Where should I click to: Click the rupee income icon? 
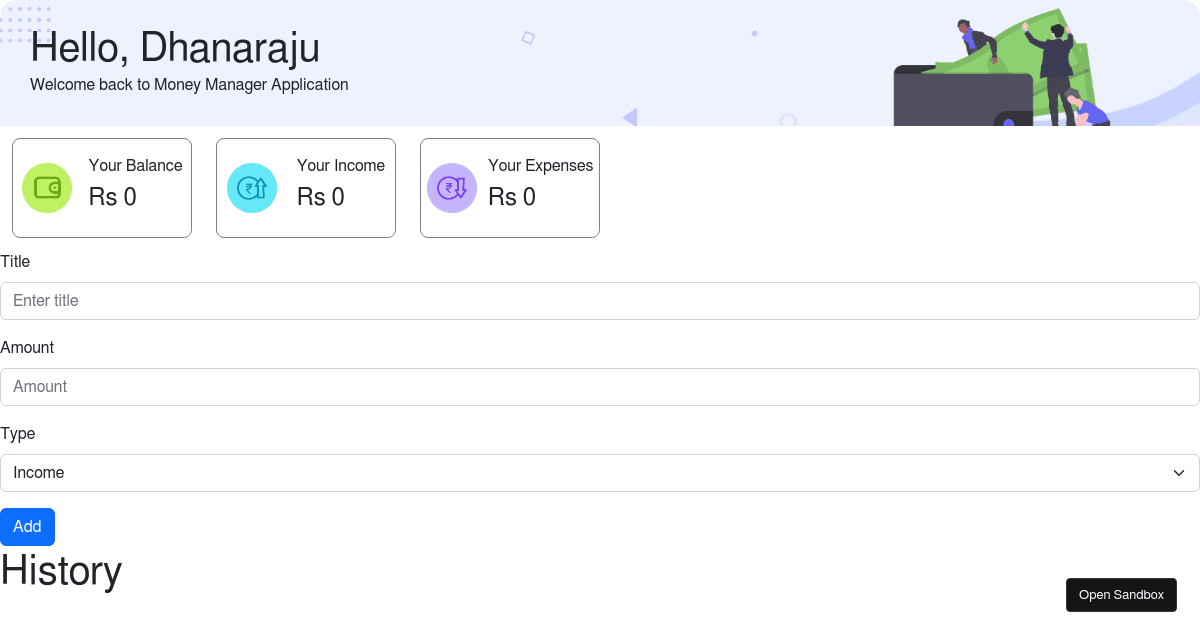tap(252, 188)
